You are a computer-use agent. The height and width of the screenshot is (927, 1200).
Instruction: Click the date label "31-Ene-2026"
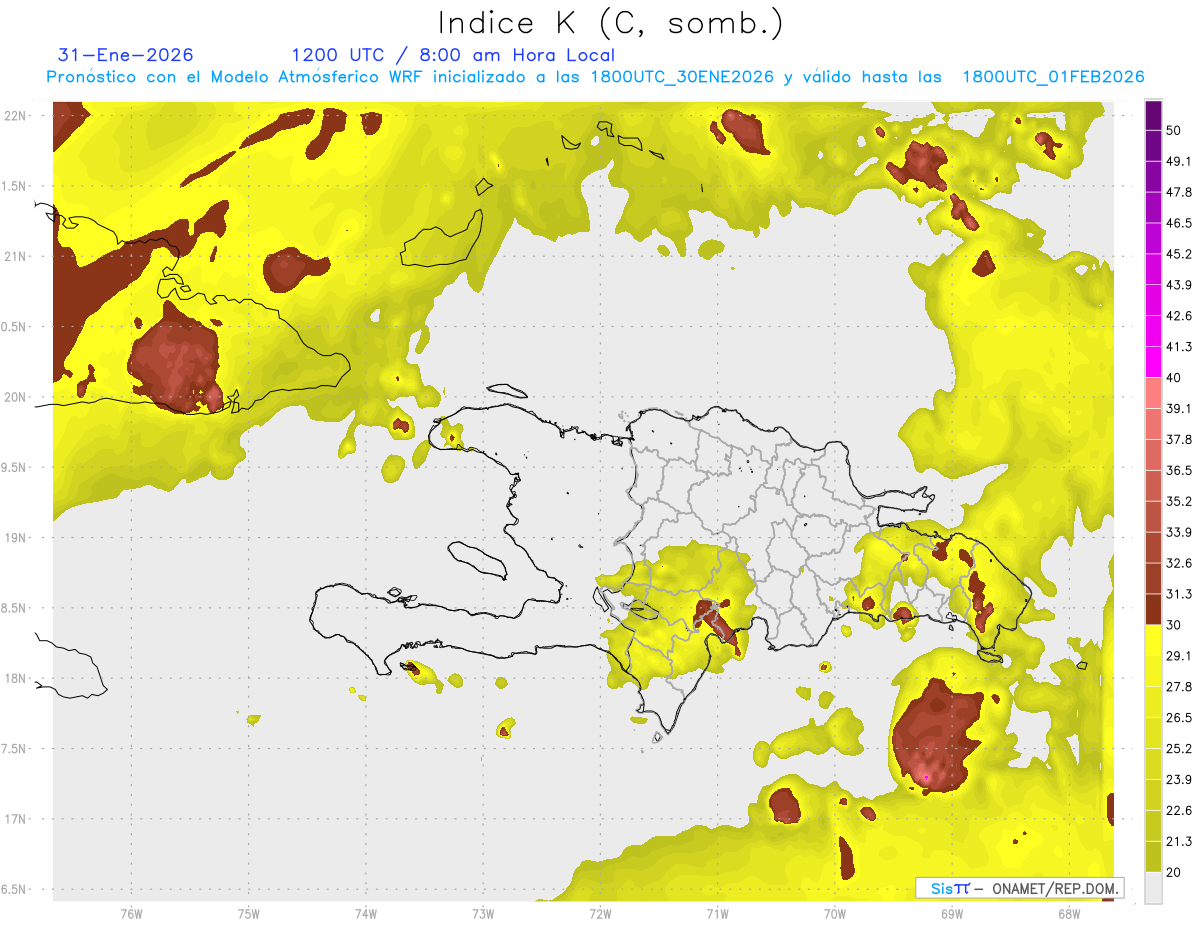(127, 55)
